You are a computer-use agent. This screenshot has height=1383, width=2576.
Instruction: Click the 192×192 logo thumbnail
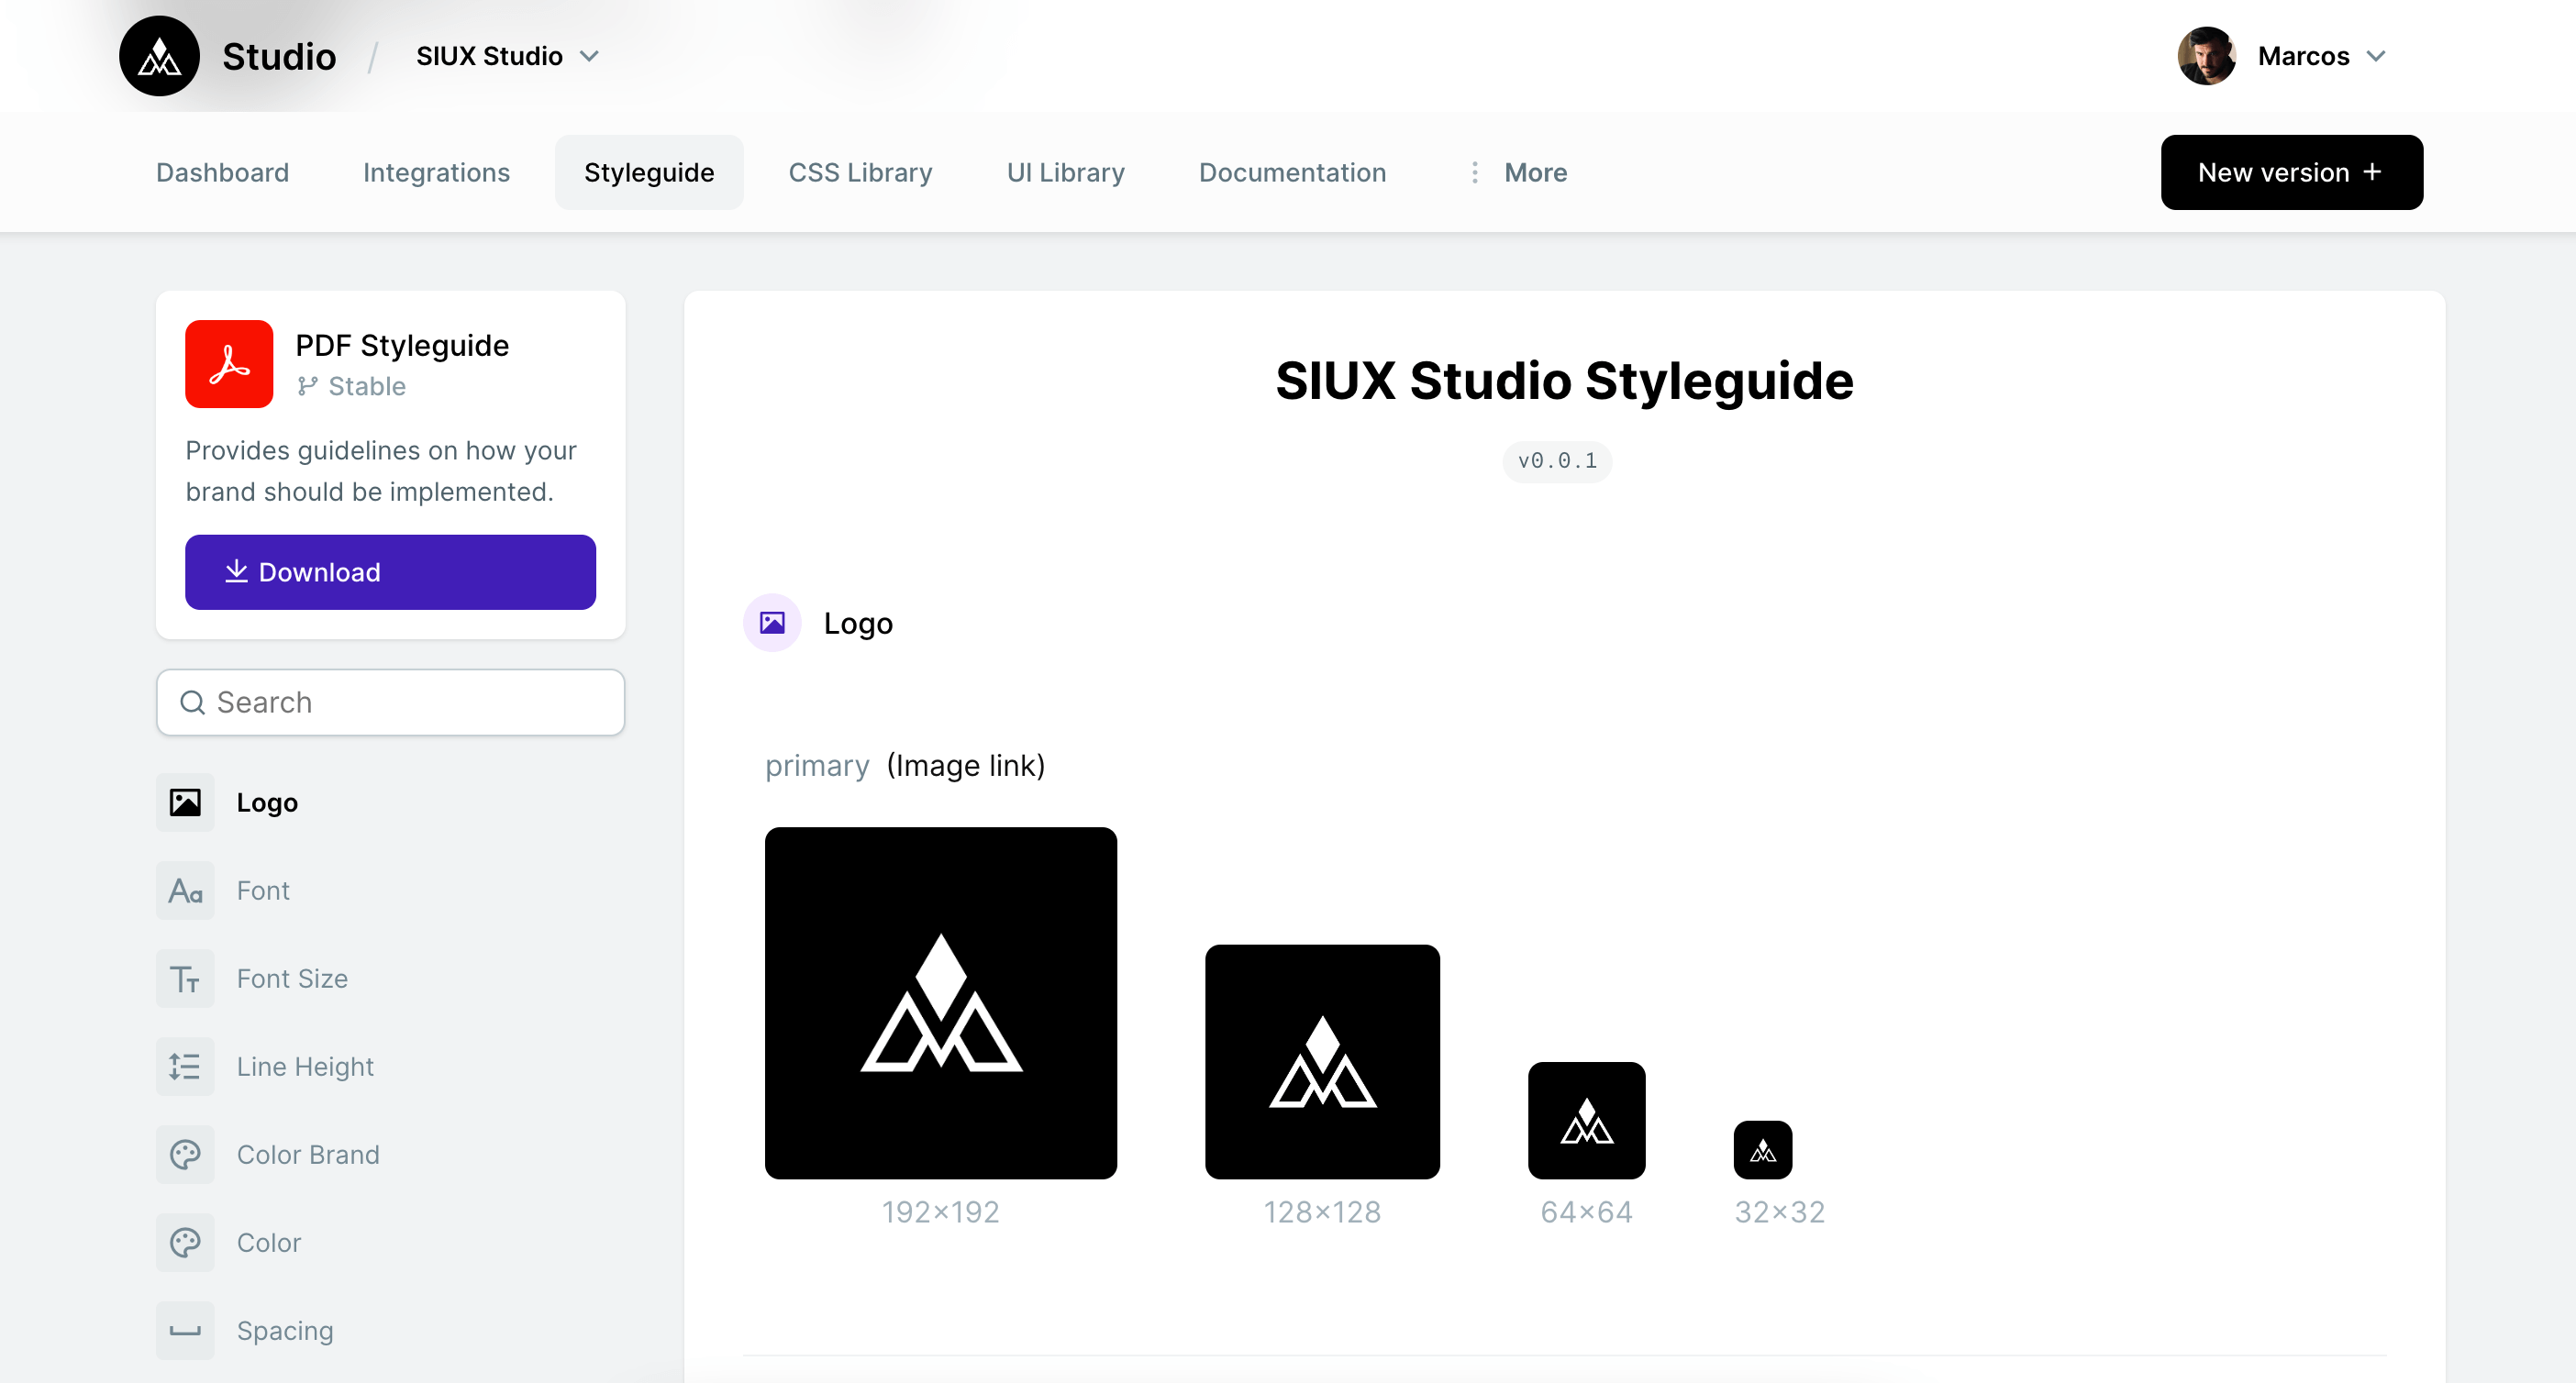click(940, 1003)
